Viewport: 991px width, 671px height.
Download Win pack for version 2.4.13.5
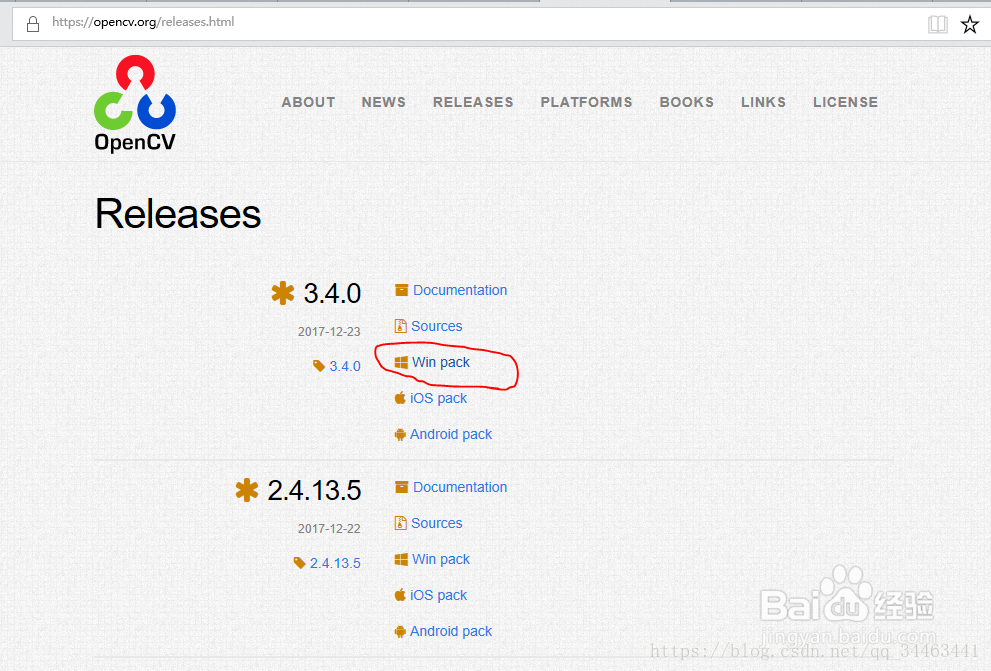click(x=441, y=559)
